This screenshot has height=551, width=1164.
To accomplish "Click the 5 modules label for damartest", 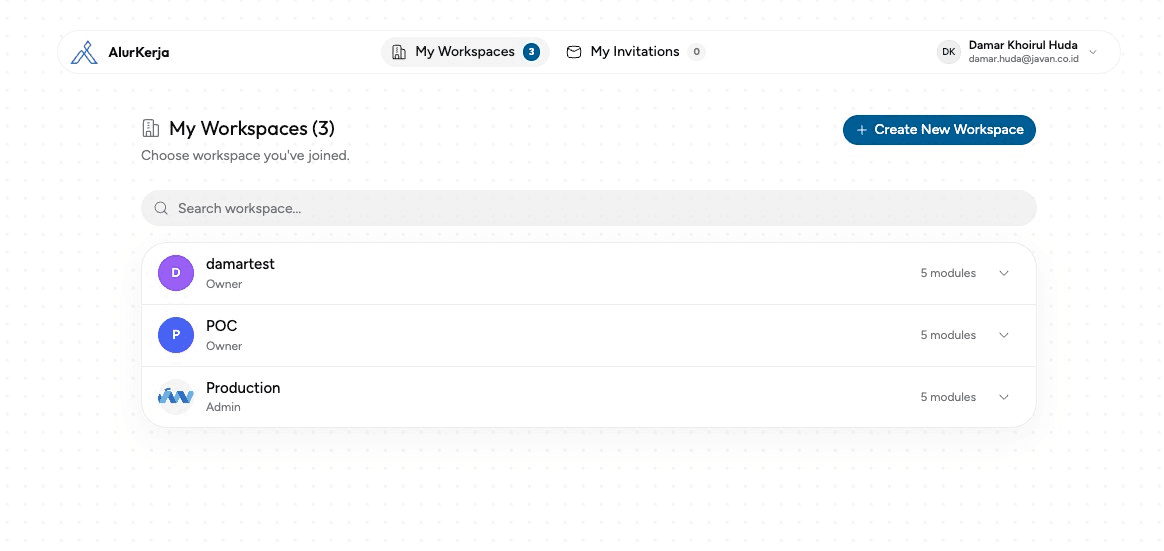I will [948, 273].
